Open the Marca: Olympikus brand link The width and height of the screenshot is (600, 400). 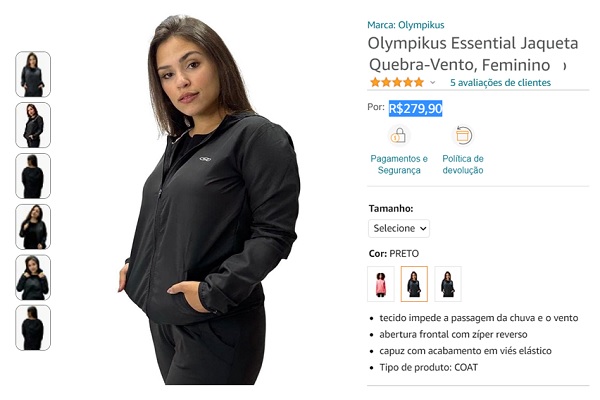click(406, 25)
